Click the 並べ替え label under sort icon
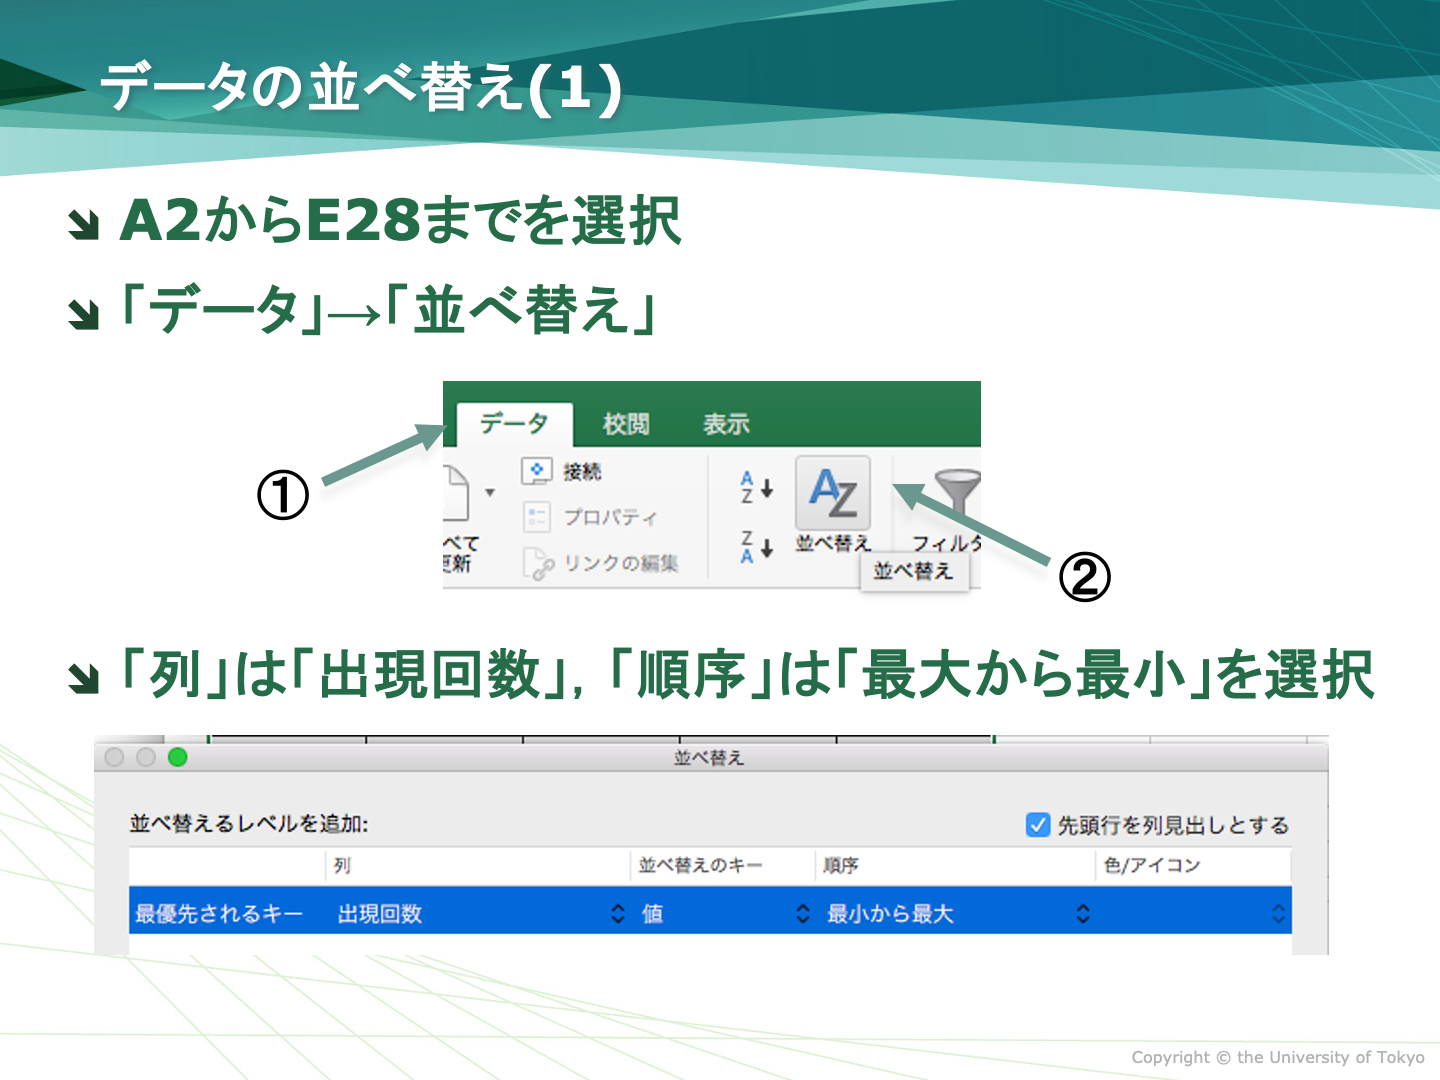1440x1080 pixels. pos(833,543)
